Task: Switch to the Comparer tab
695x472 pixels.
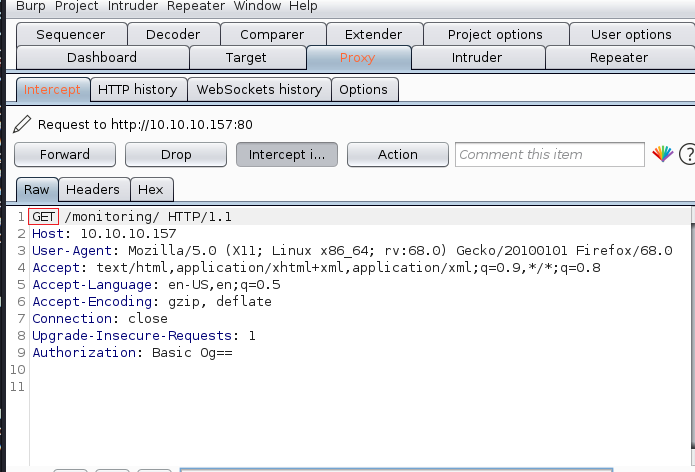Action: [272, 34]
